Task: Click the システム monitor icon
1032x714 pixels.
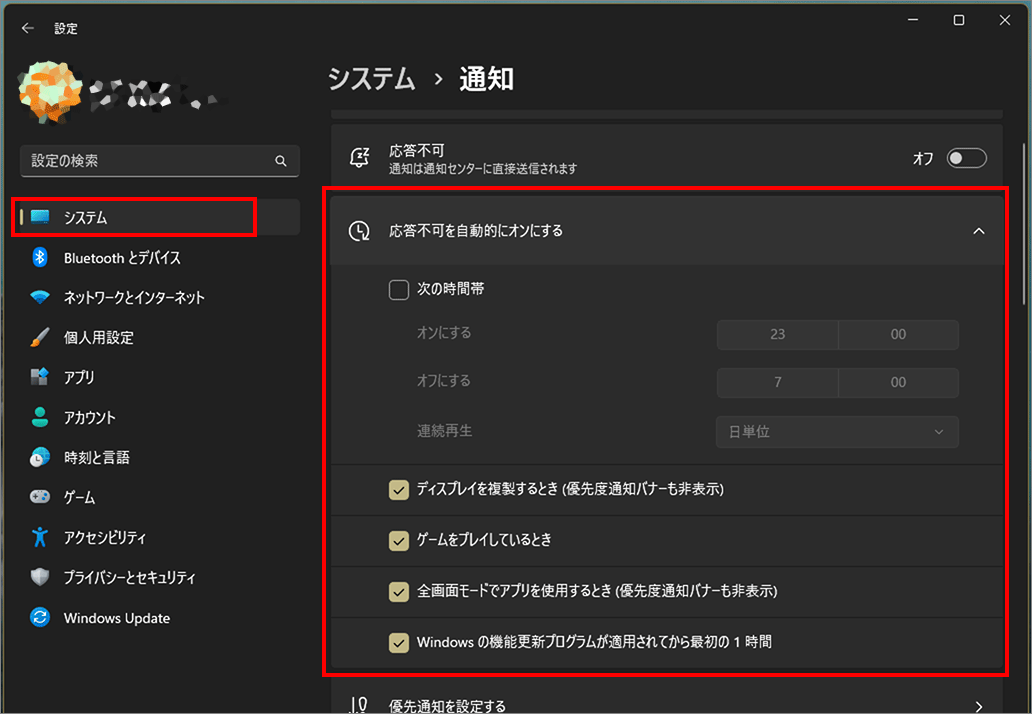Action: click(x=40, y=217)
